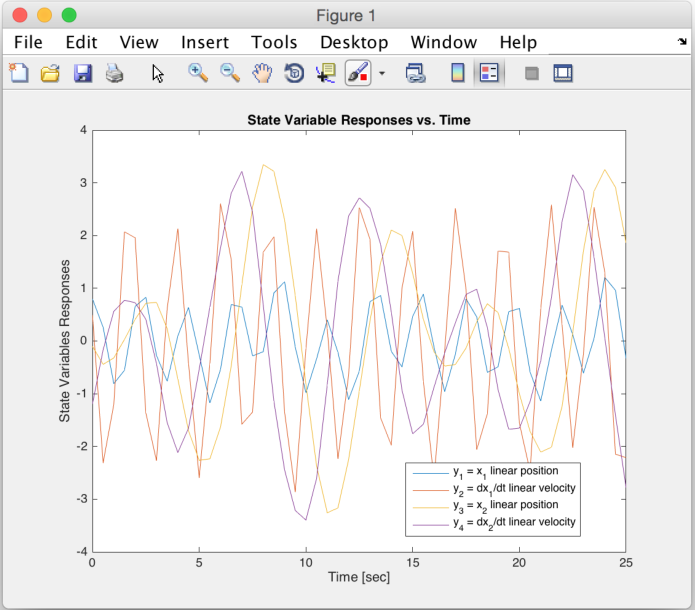Toggle the Insert Legend button off
This screenshot has width=695, height=610.
tap(489, 73)
